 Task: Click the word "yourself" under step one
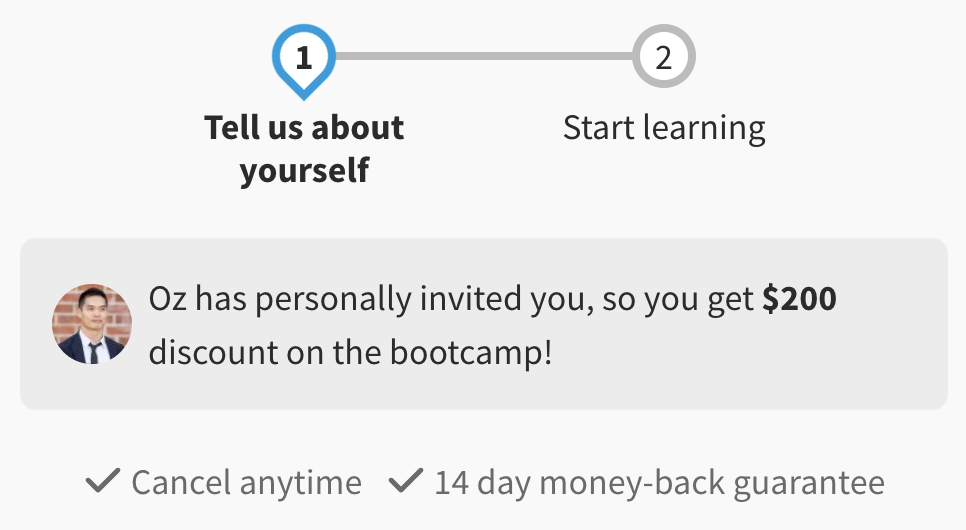coord(304,170)
